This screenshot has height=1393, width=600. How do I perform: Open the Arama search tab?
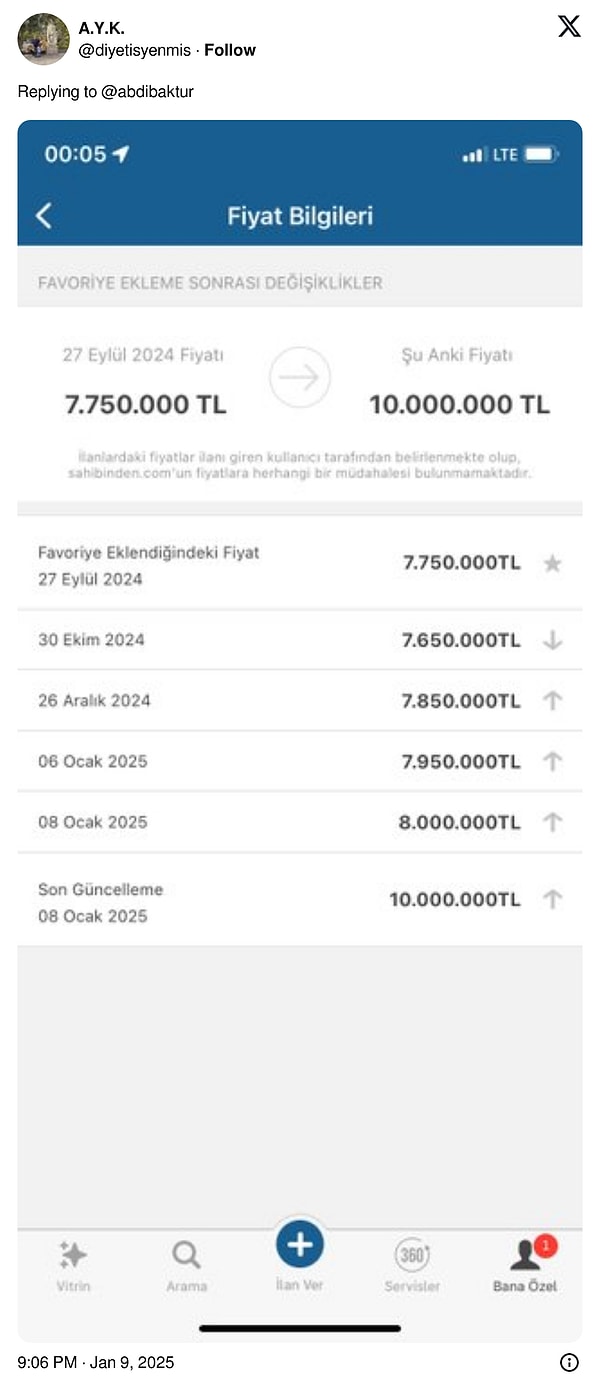[186, 1266]
